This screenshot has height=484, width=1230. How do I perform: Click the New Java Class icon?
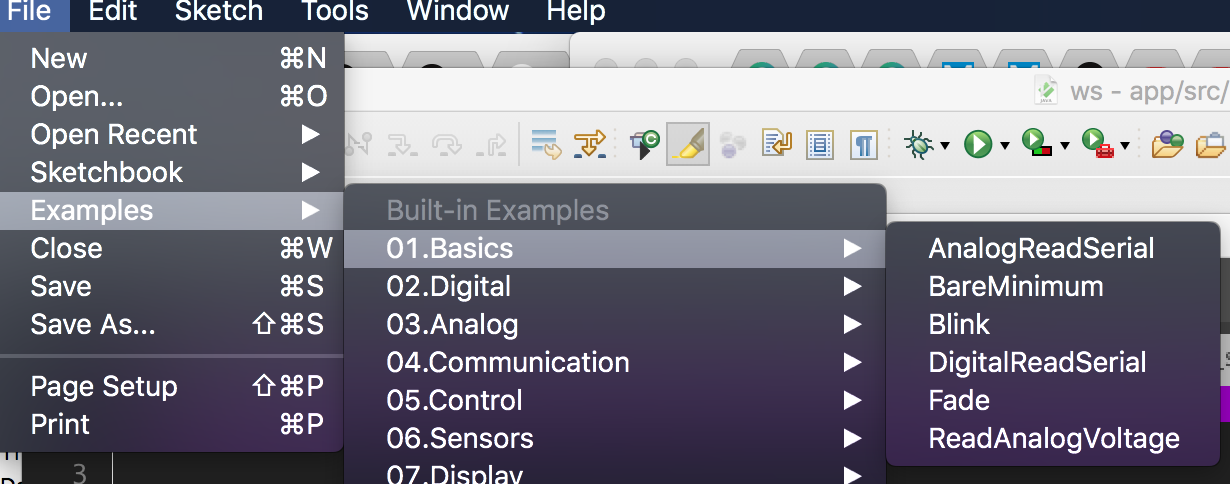pyautogui.click(x=644, y=145)
